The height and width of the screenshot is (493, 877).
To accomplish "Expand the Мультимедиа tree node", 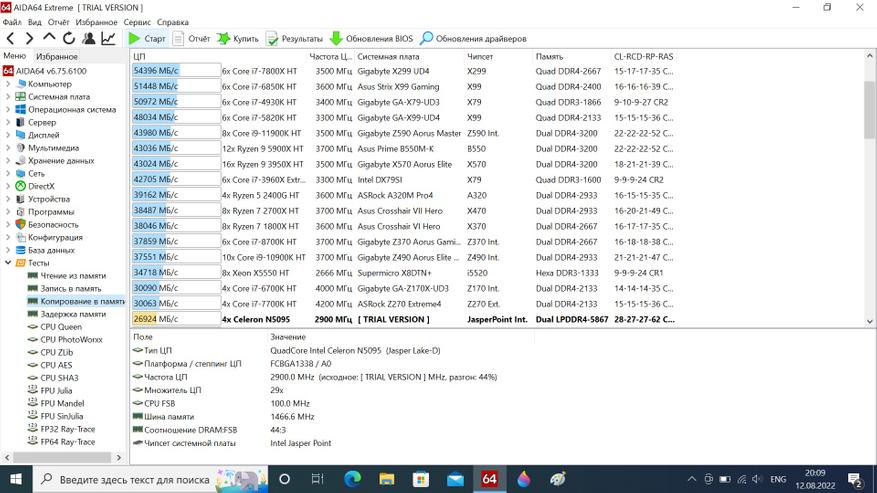I will [8, 148].
